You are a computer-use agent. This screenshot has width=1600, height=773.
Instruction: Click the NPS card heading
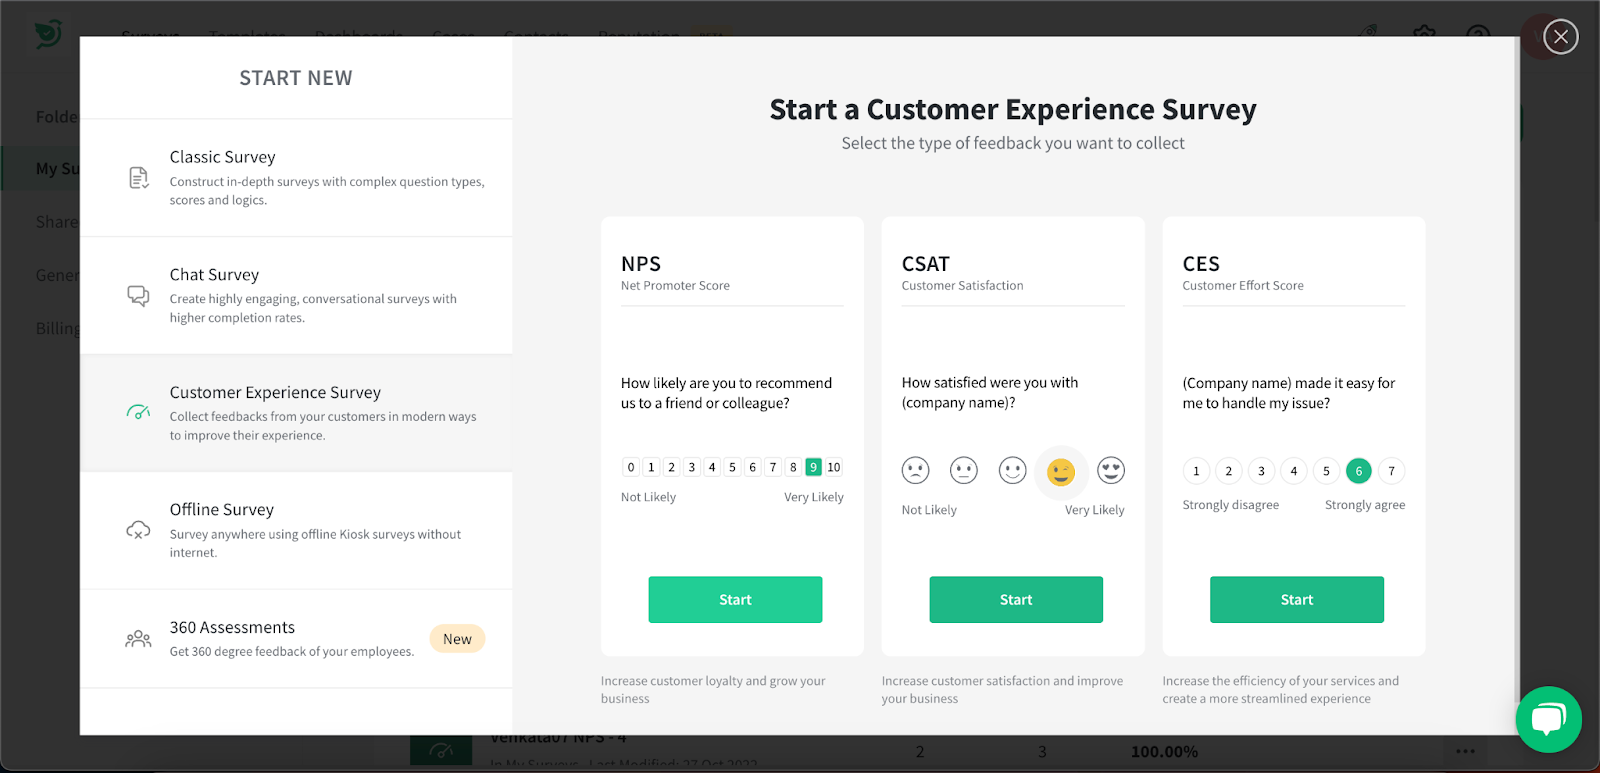[641, 264]
